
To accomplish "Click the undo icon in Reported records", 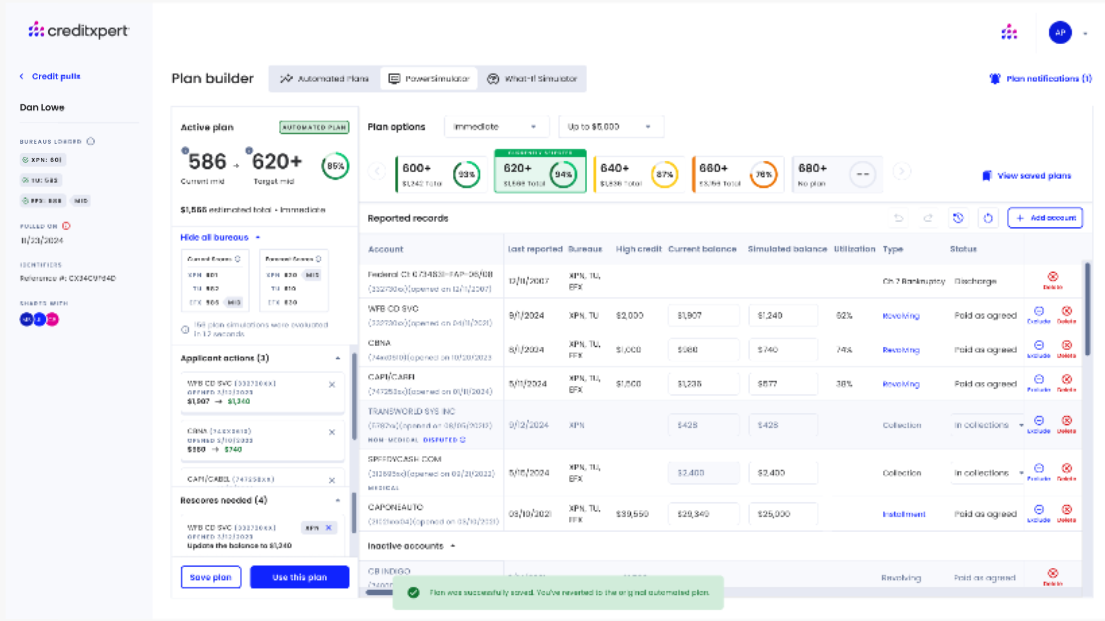I will coord(899,218).
